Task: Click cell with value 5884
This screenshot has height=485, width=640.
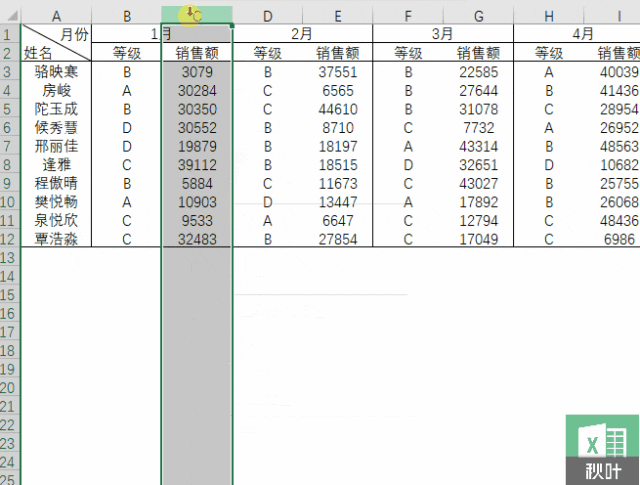Action: click(197, 183)
